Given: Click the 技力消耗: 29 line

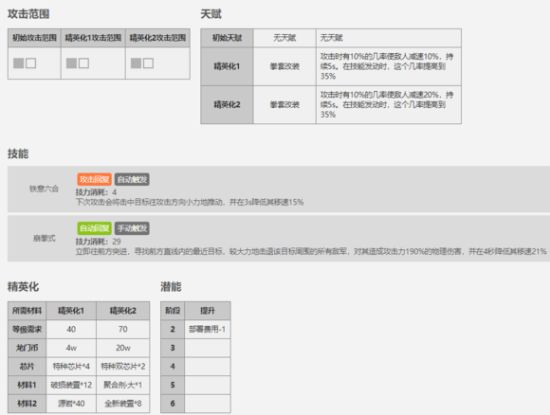Looking at the screenshot, I should (x=98, y=241).
